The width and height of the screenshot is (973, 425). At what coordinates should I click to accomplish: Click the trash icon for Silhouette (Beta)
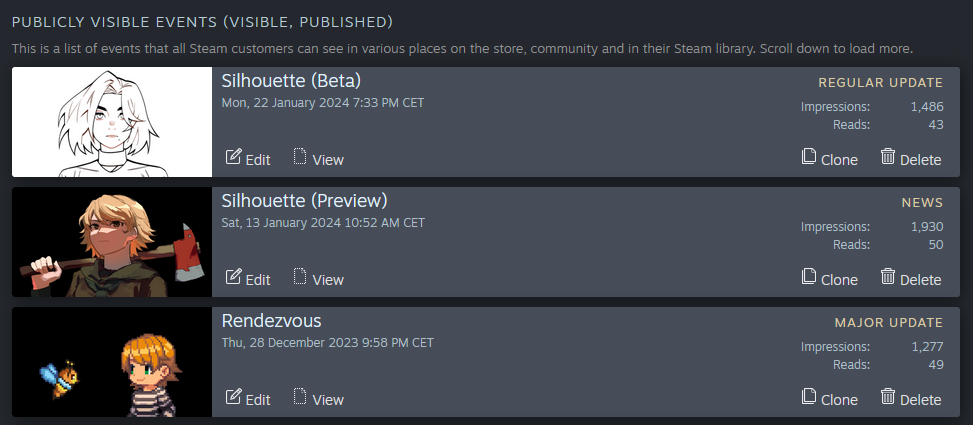[888, 156]
